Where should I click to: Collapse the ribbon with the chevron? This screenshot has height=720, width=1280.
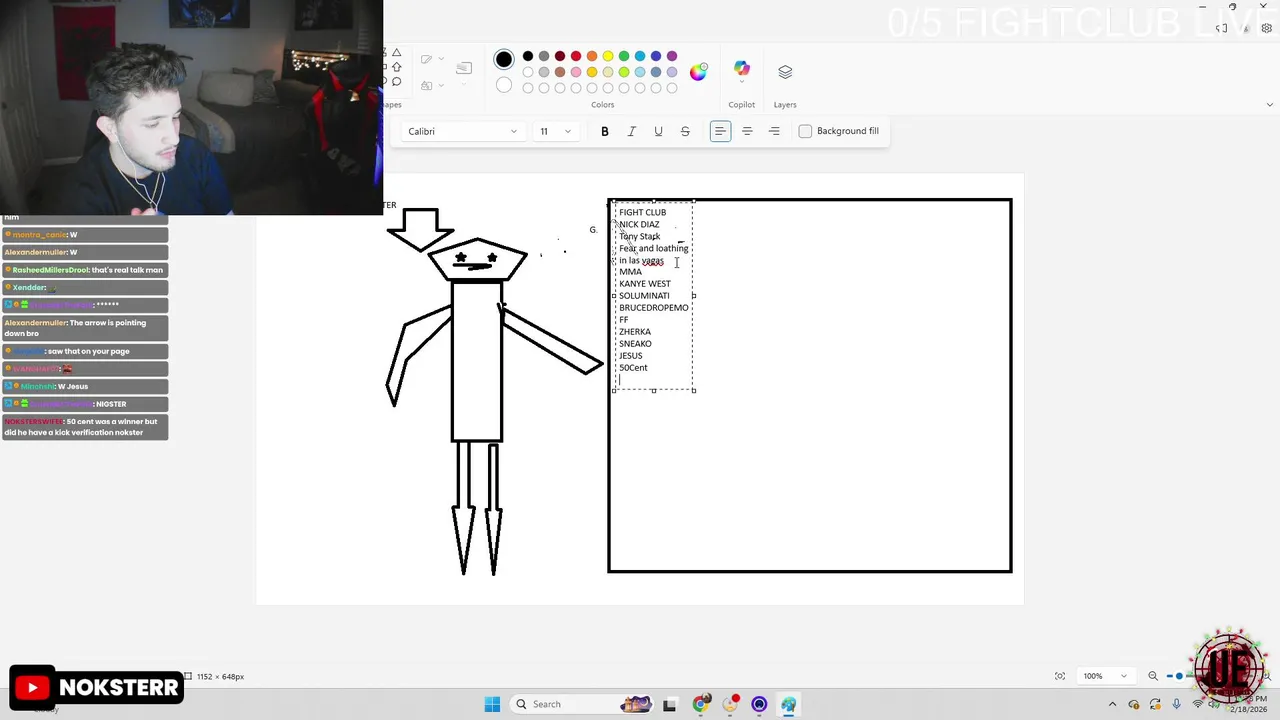pos(1269,104)
